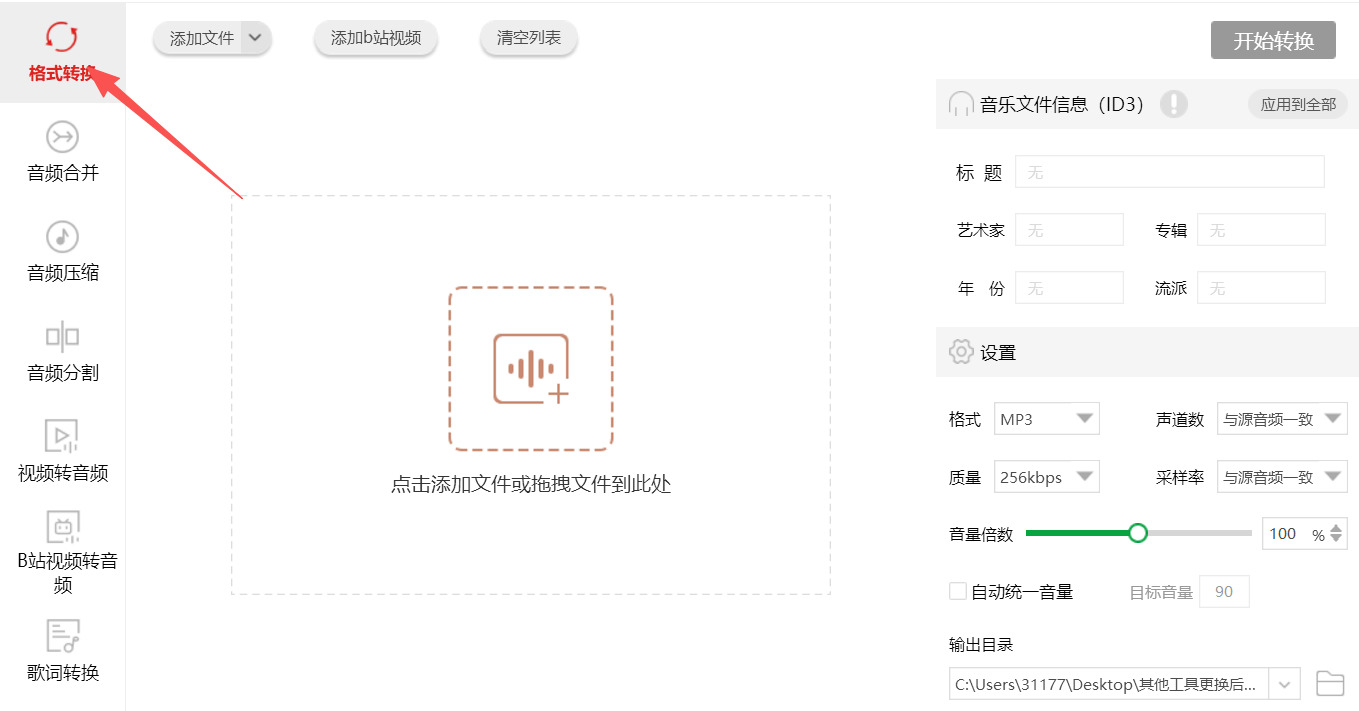Click the 清空列表 button
This screenshot has width=1359, height=711.
pyautogui.click(x=529, y=38)
